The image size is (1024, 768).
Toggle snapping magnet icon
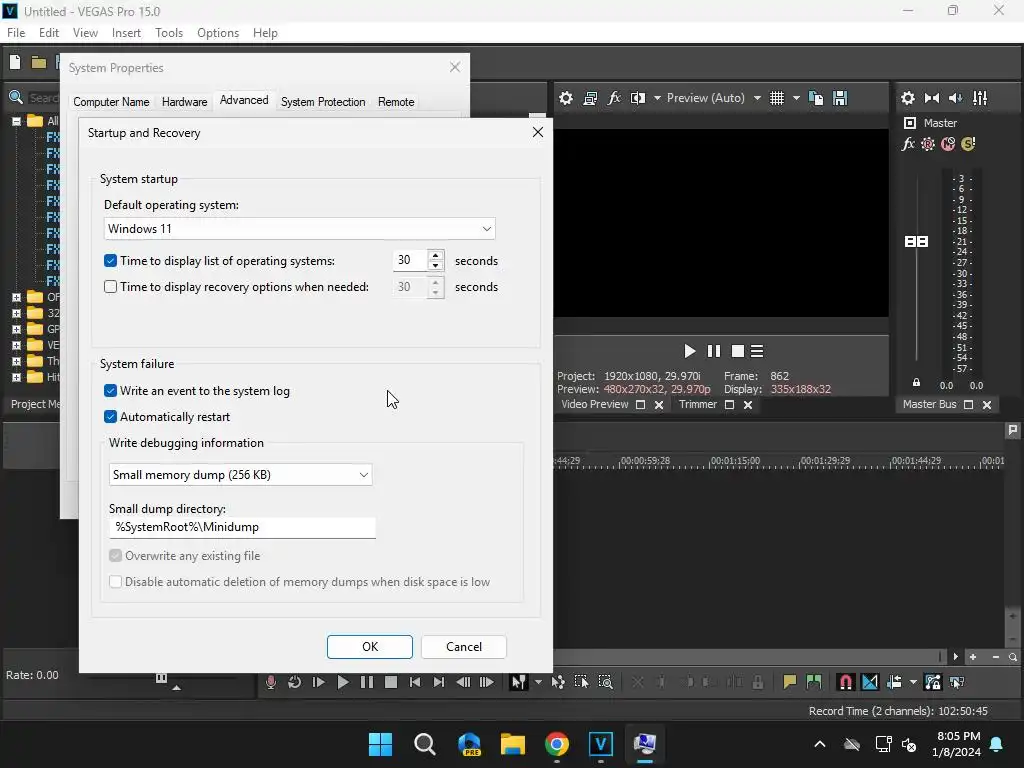(x=846, y=682)
